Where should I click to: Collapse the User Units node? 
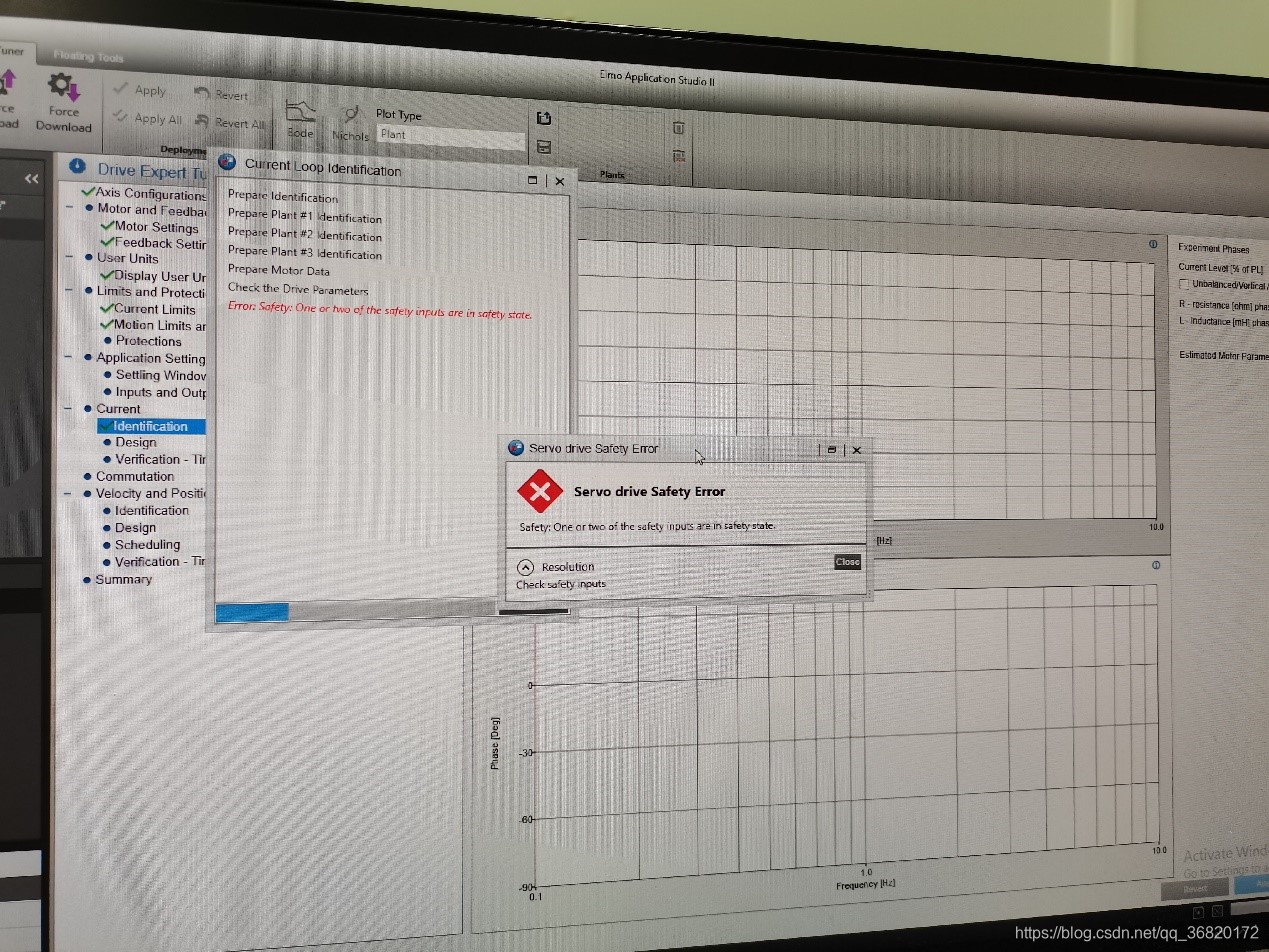pos(70,258)
